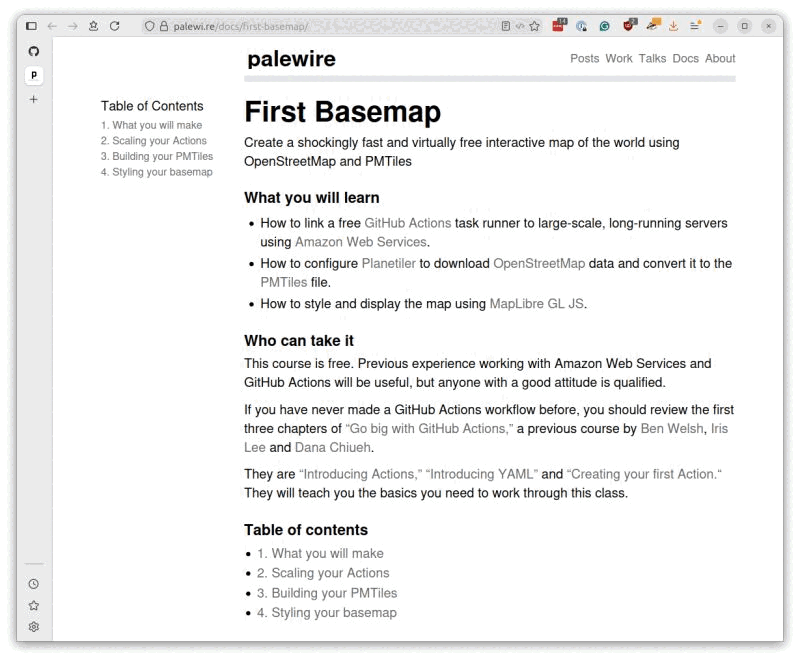Follow the GitHub Actions link
The image size is (800, 660).
click(408, 223)
